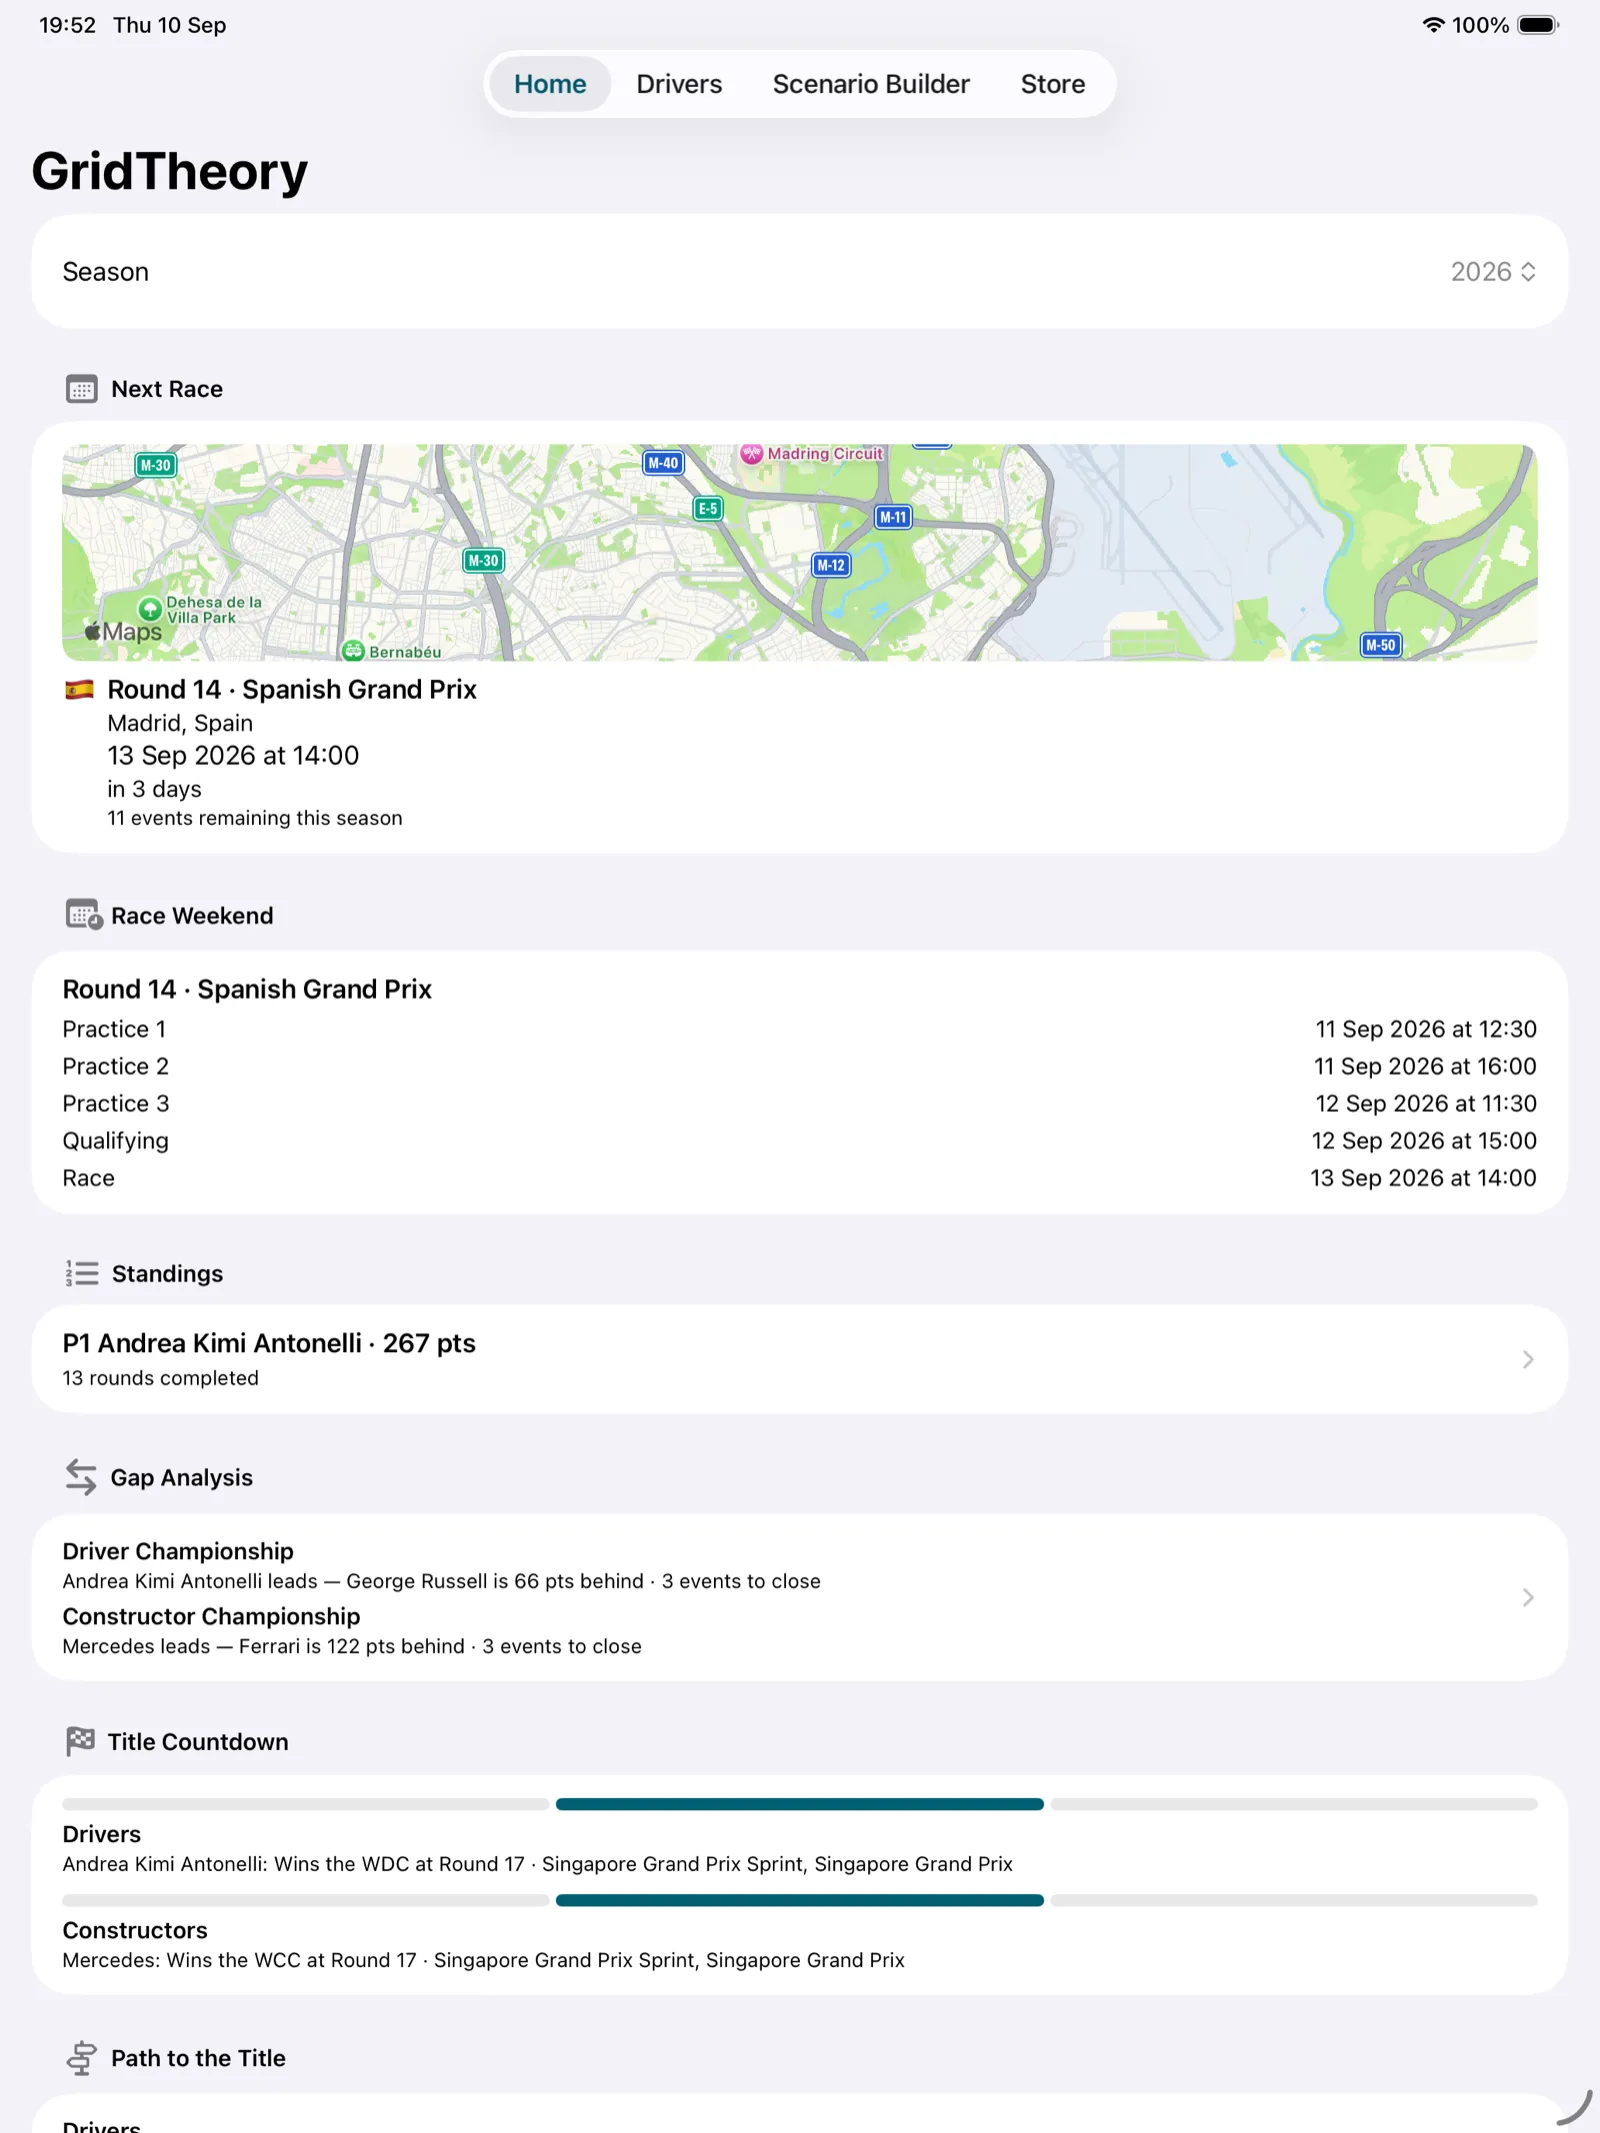Open the Madrid circuit map preview

click(800, 552)
